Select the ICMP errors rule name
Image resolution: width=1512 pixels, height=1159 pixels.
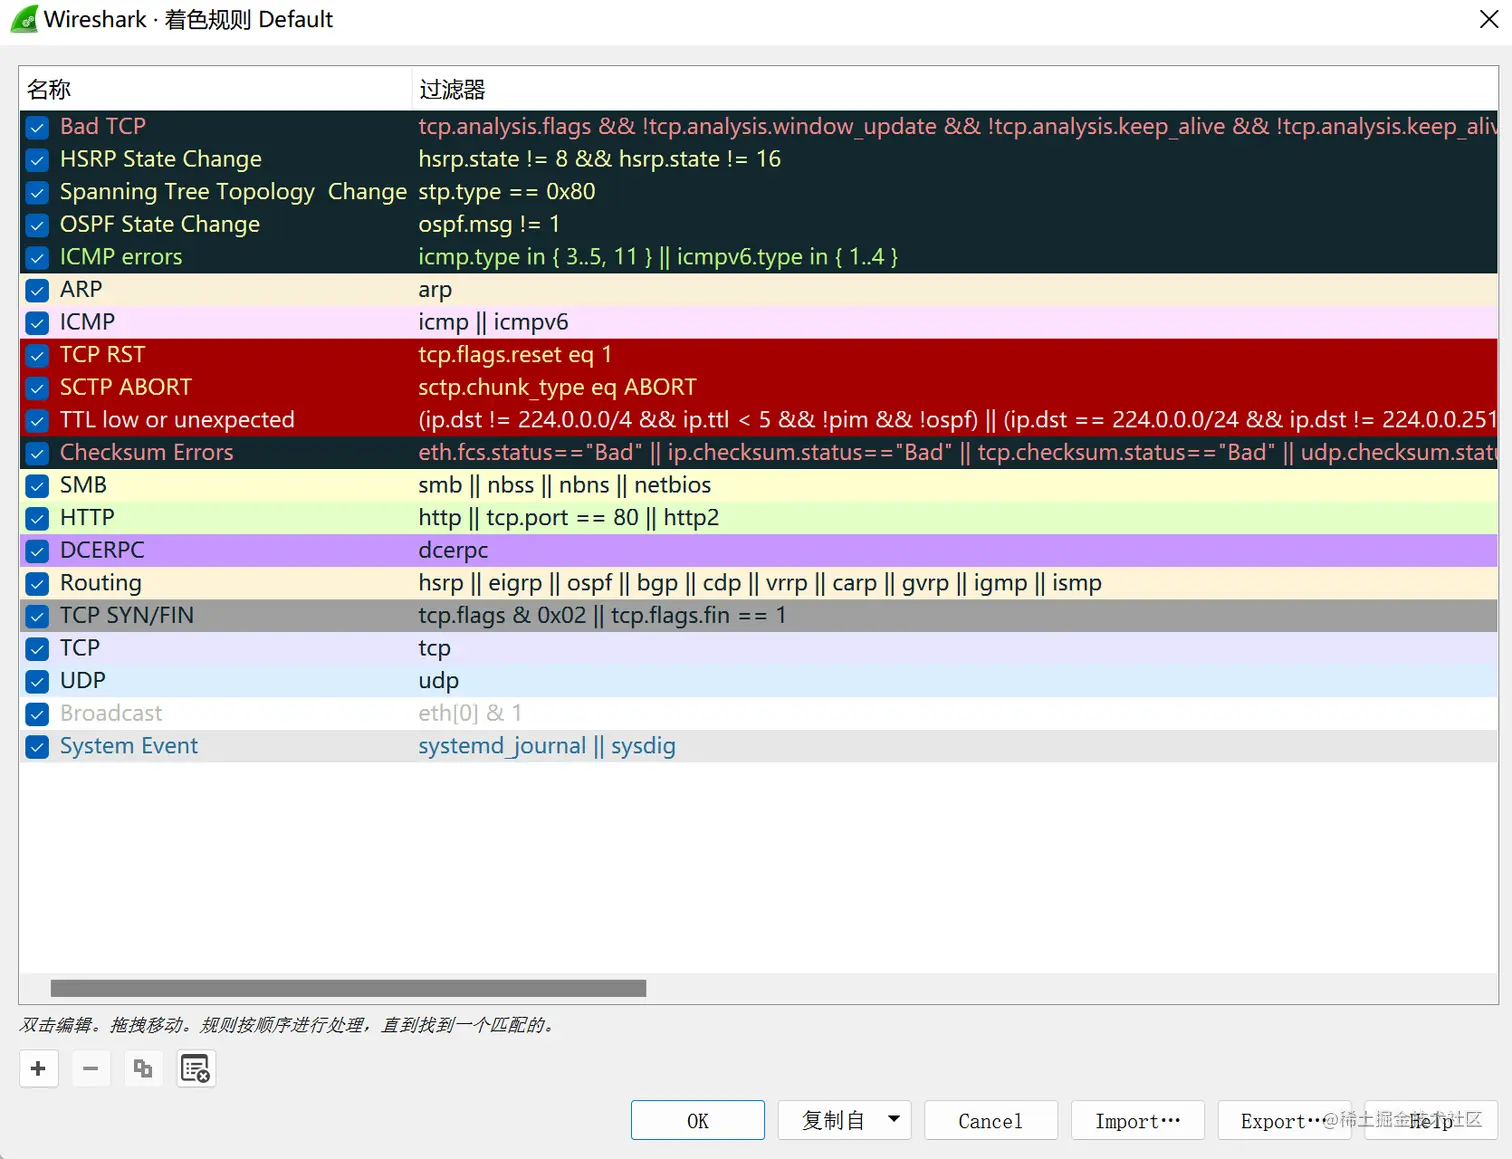[121, 257]
